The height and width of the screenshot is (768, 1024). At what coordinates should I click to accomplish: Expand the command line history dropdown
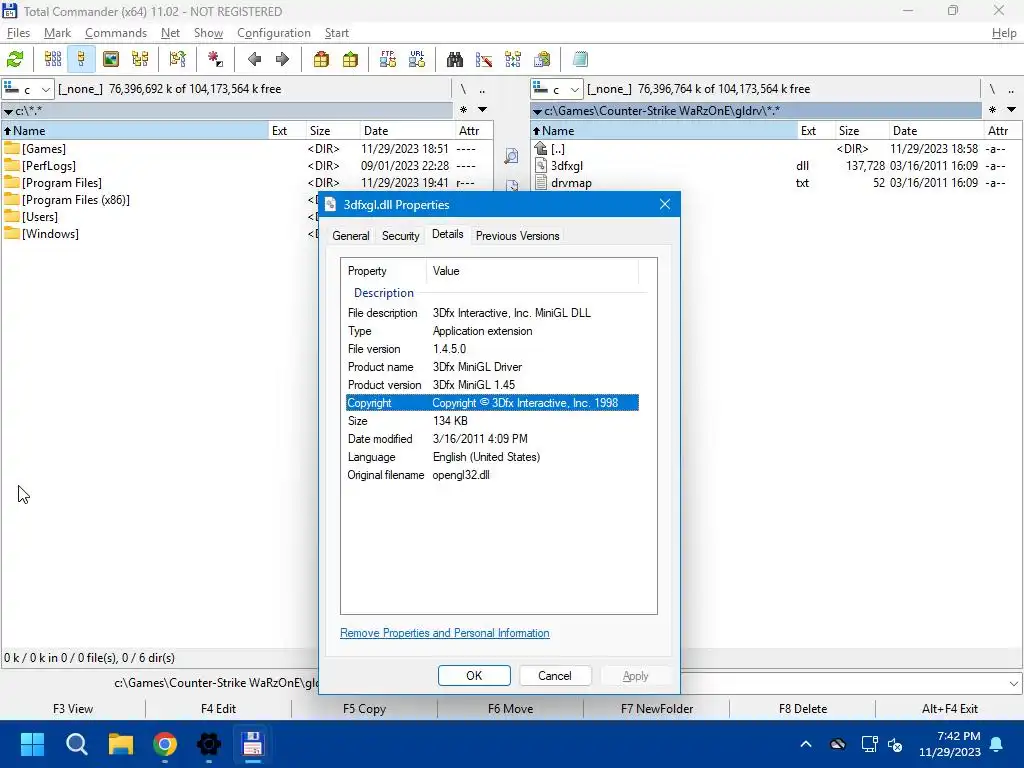click(1013, 684)
